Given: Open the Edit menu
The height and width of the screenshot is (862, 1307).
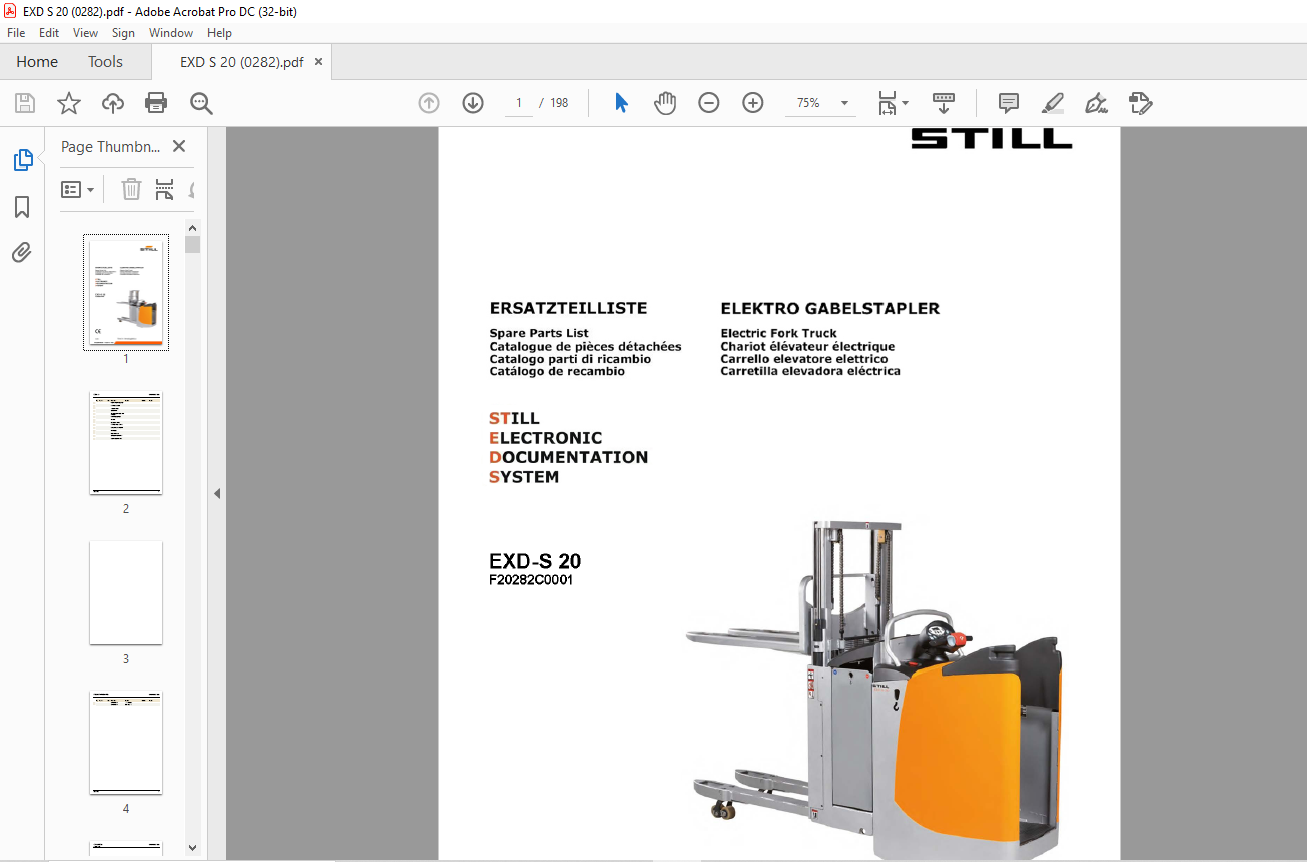Looking at the screenshot, I should [x=49, y=33].
